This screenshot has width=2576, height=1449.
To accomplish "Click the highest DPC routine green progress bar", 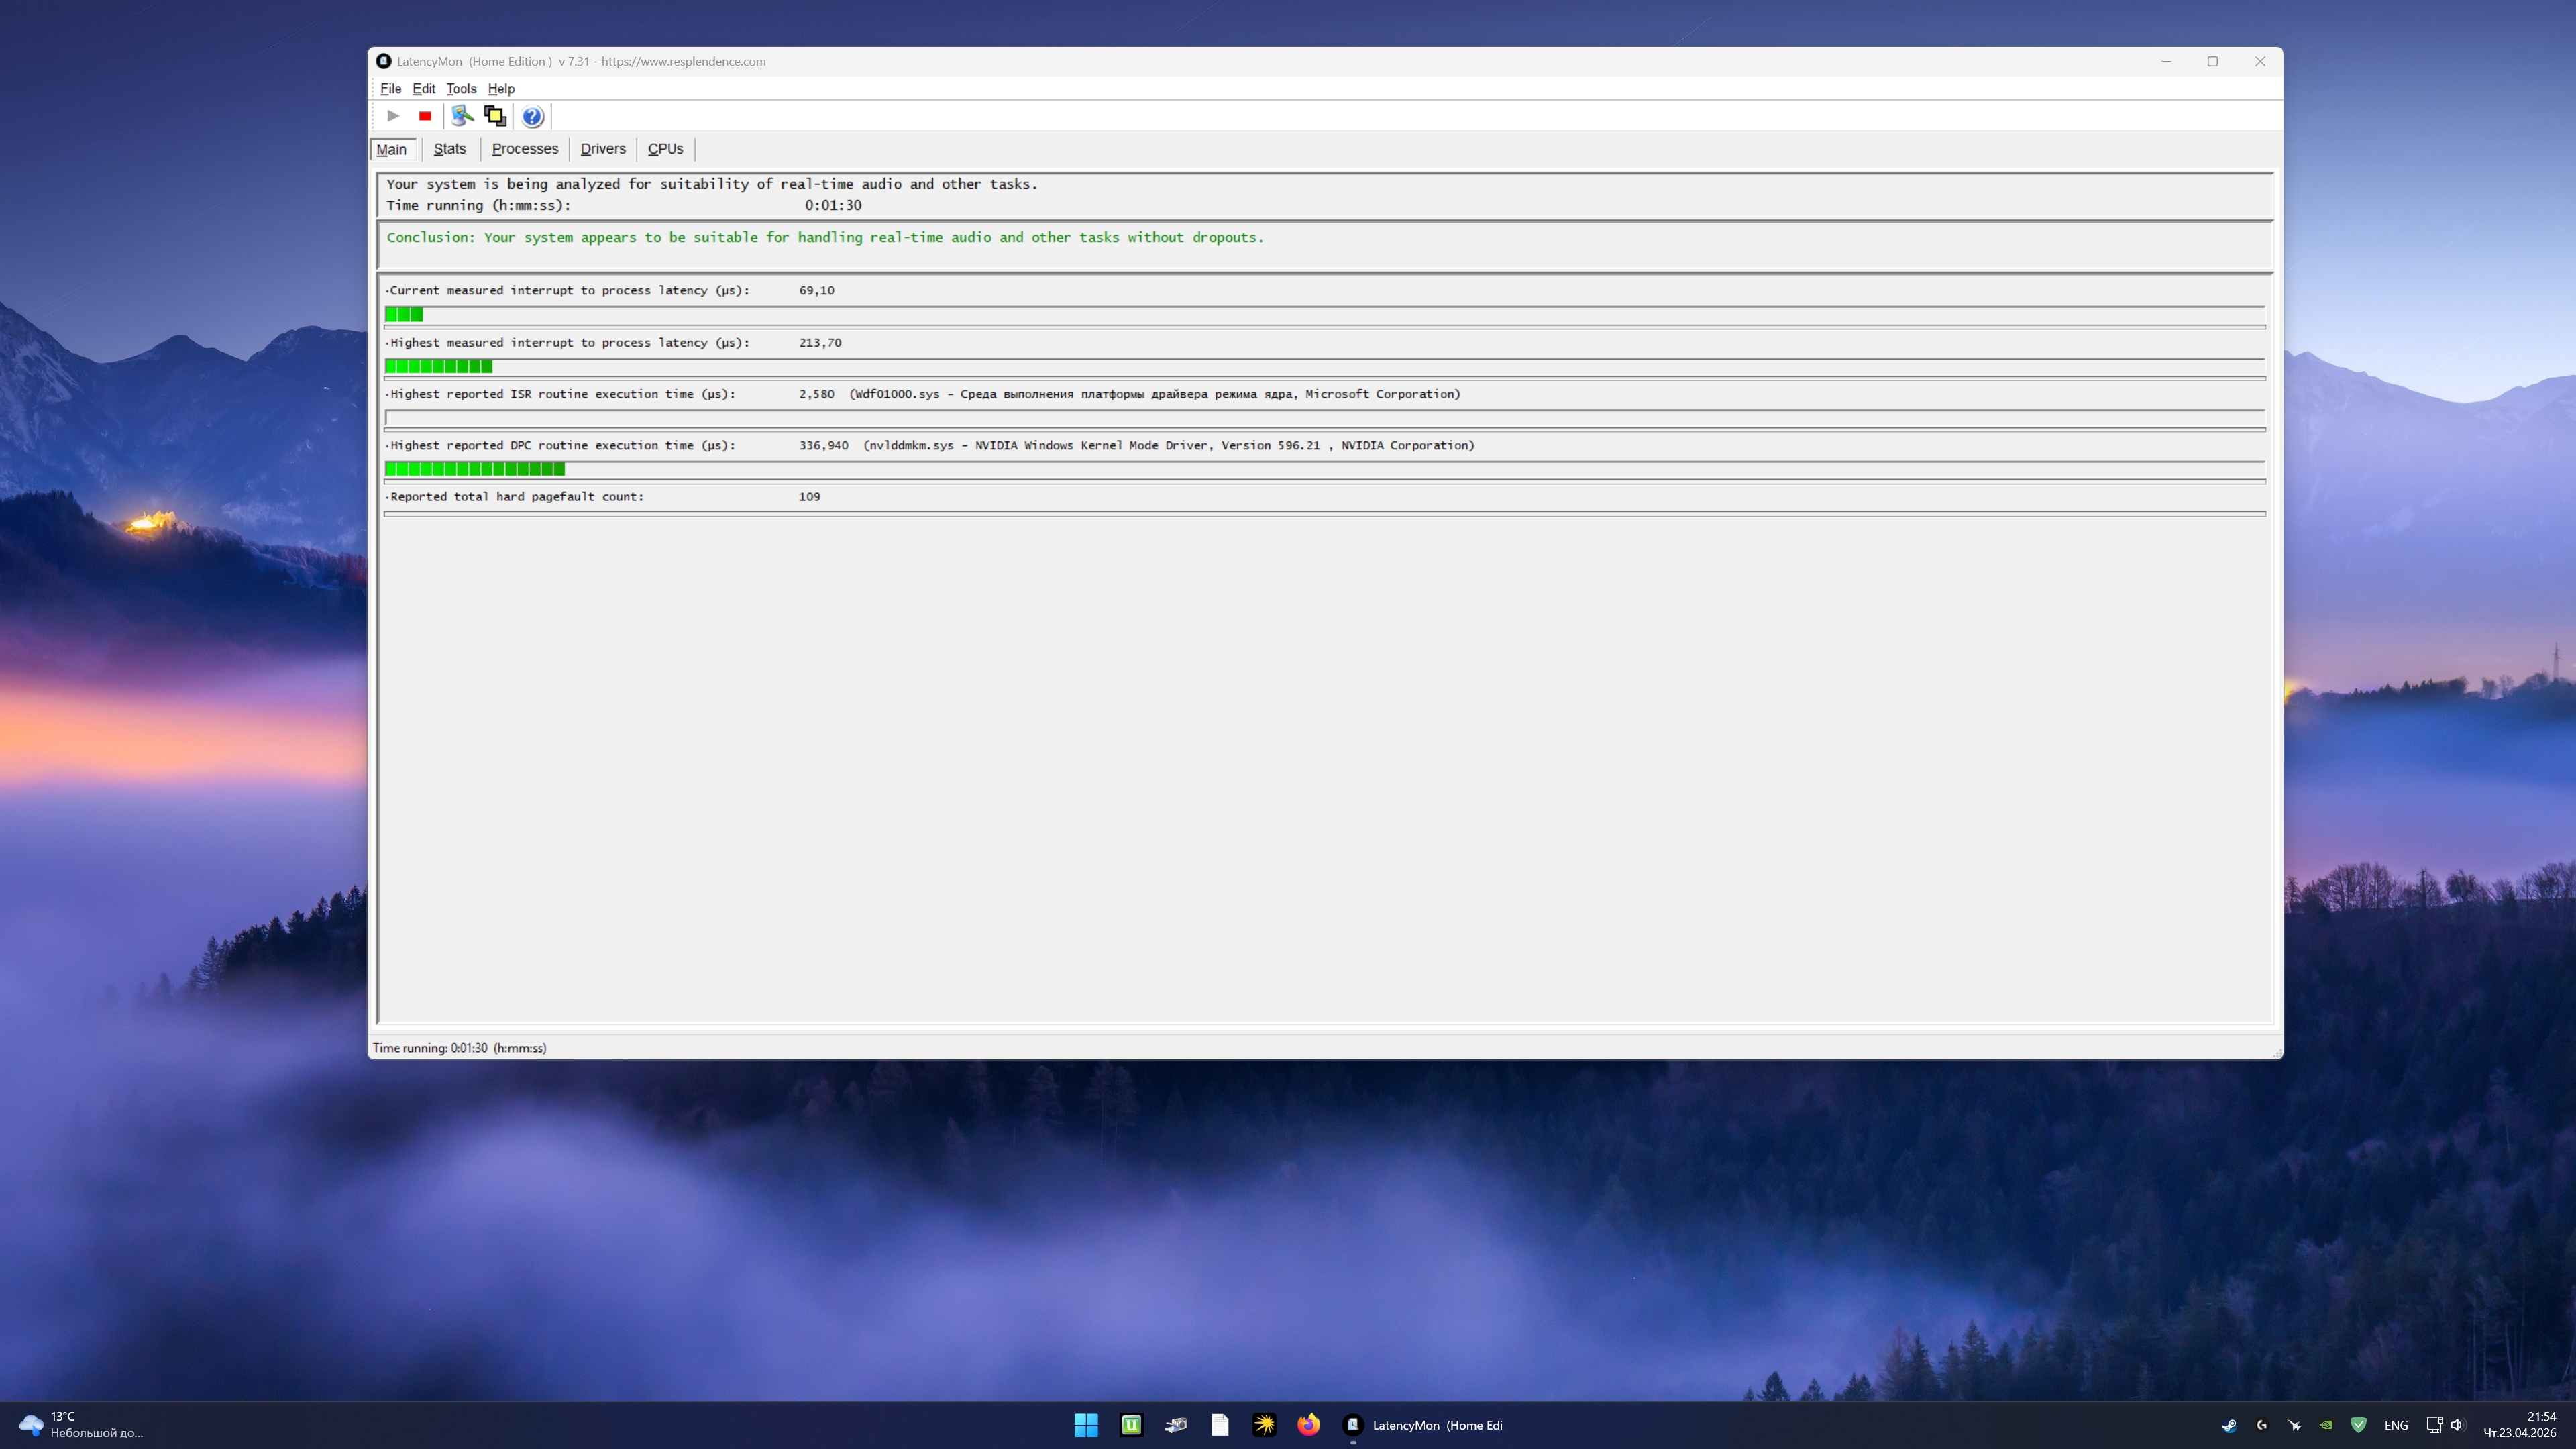I will 475,469.
